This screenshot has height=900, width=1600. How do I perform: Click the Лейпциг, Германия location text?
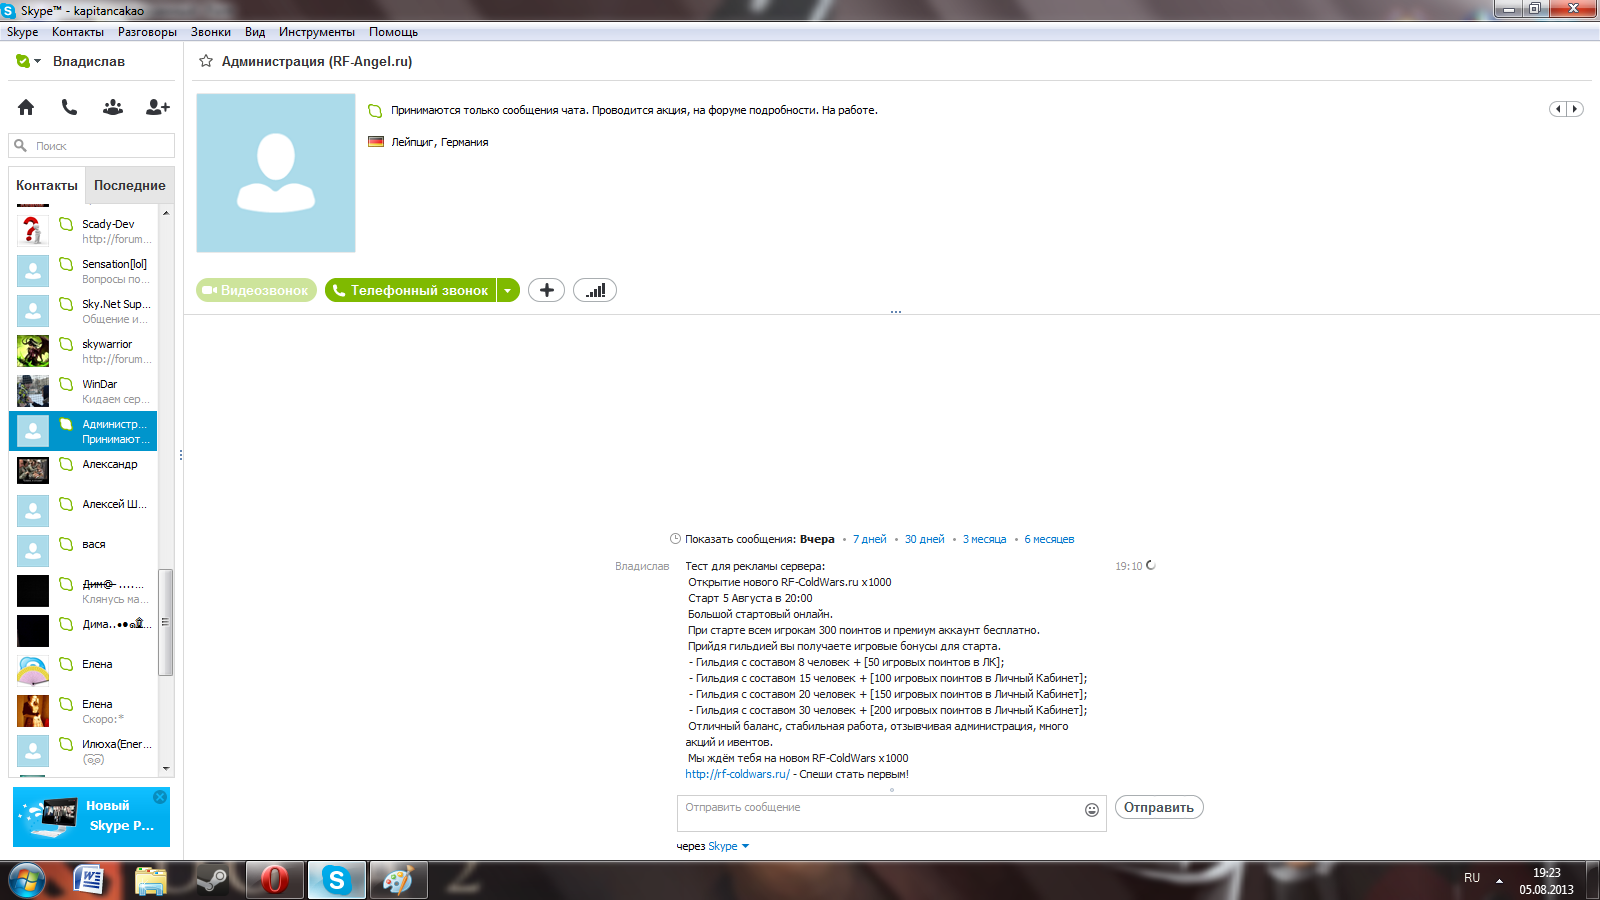(440, 142)
